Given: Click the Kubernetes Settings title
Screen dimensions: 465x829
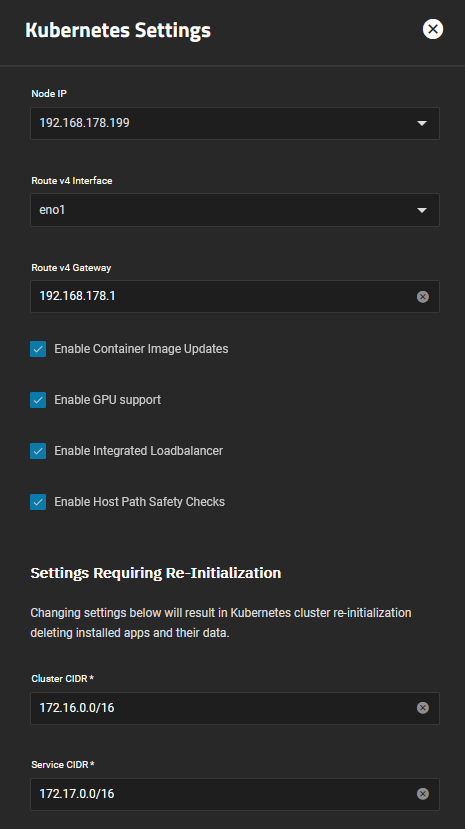Looking at the screenshot, I should pos(118,30).
